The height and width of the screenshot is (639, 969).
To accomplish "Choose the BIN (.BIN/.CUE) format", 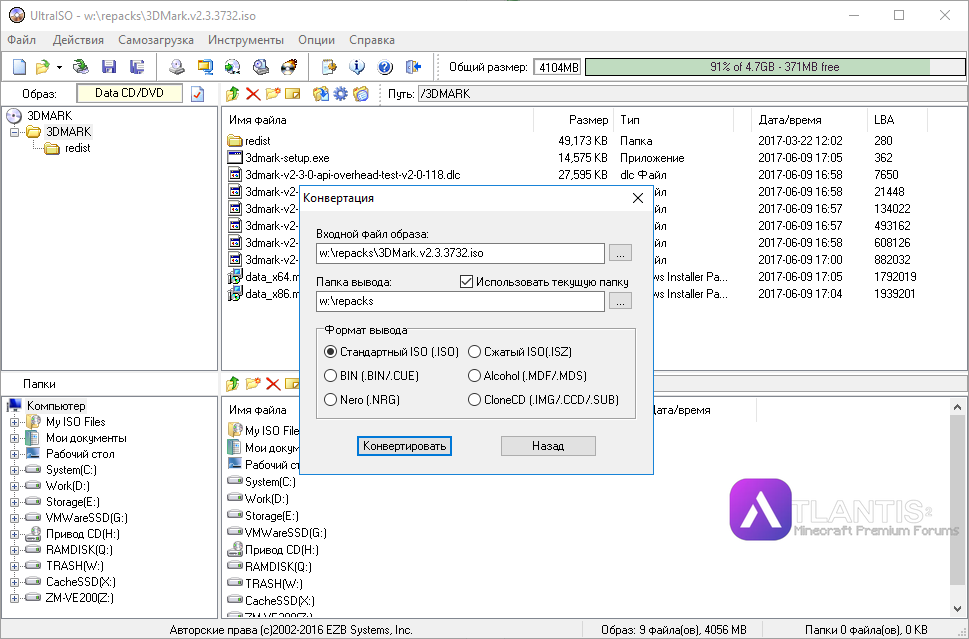I will point(331,376).
